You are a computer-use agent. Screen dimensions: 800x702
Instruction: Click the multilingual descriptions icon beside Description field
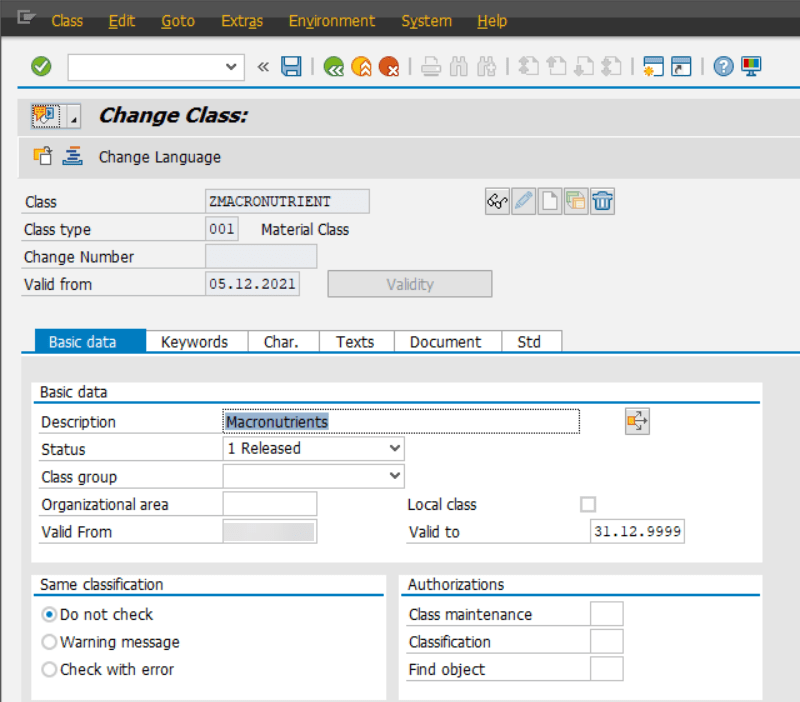click(x=637, y=421)
